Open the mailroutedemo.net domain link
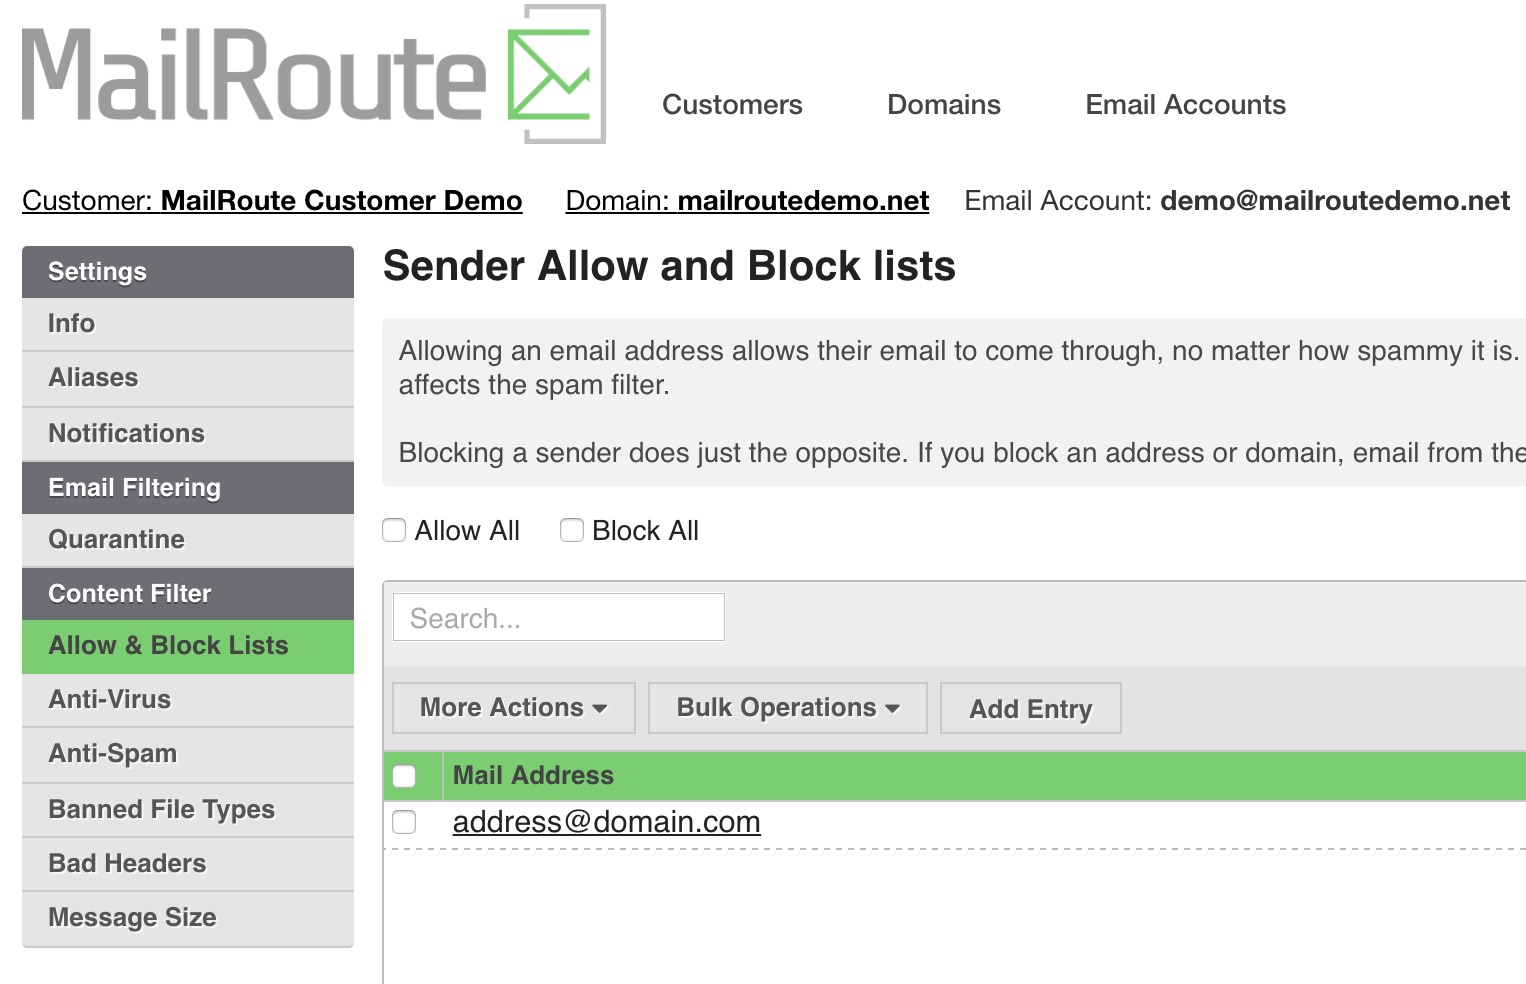The width and height of the screenshot is (1526, 984). click(x=804, y=201)
